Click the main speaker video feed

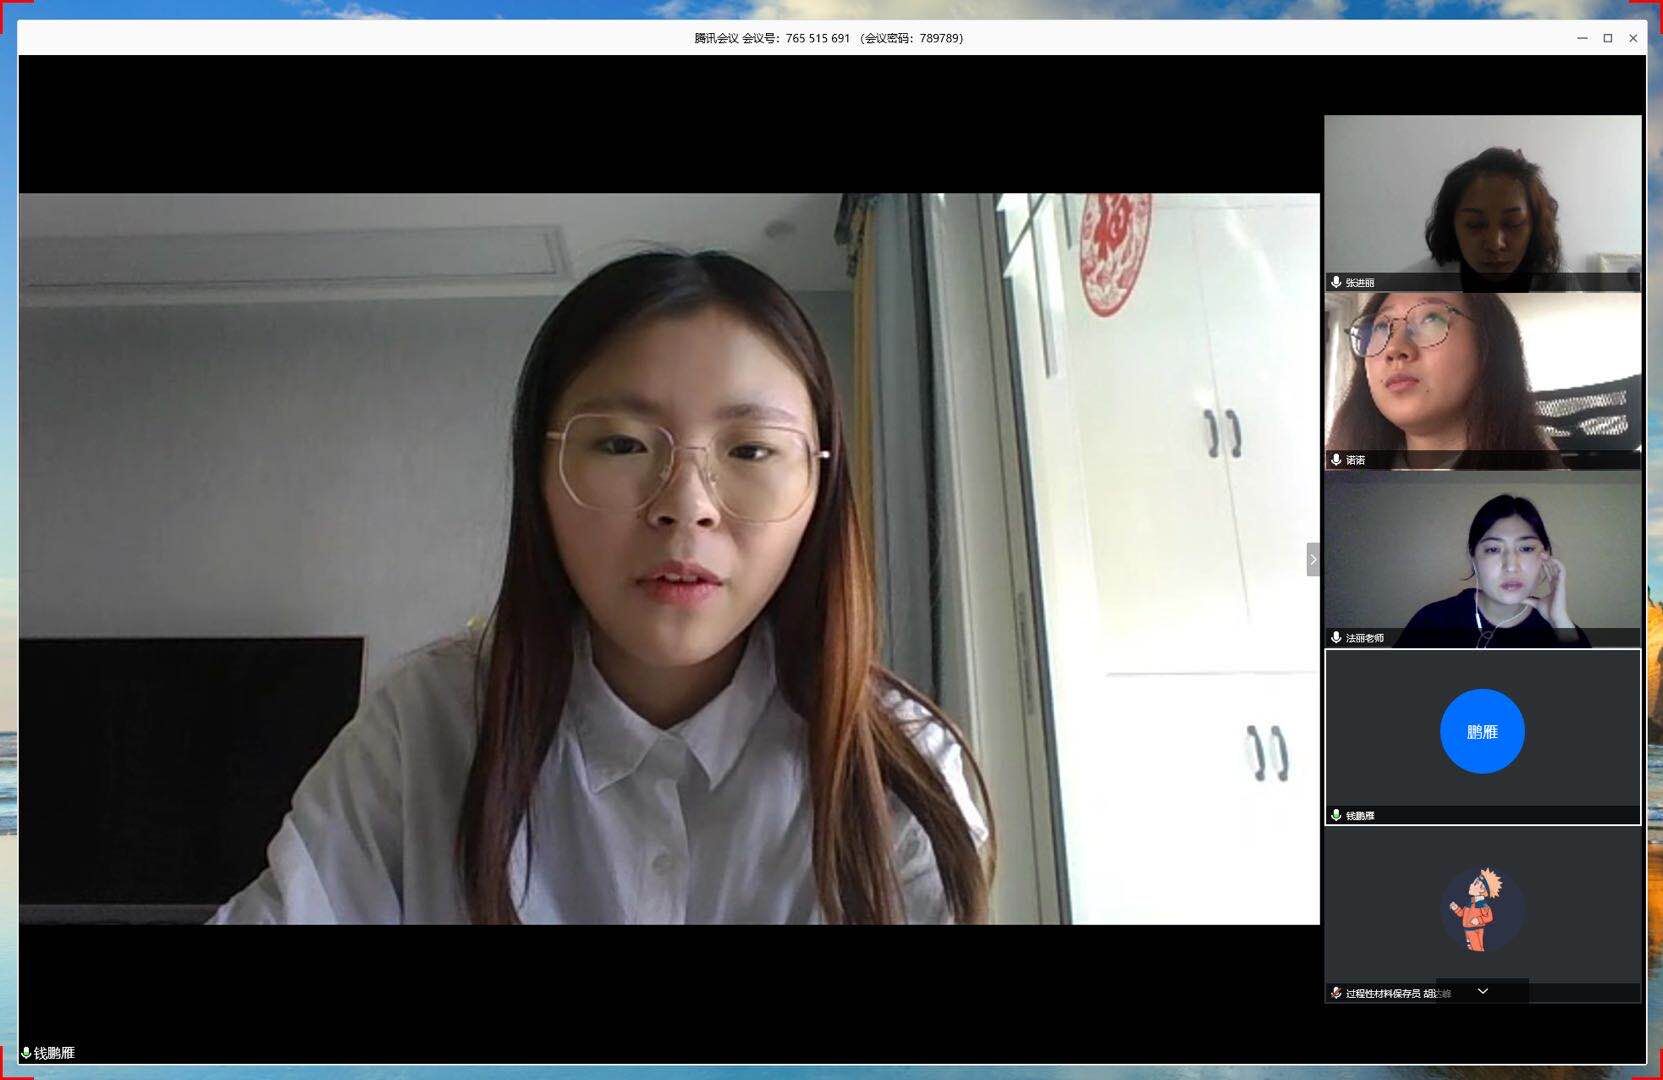668,558
